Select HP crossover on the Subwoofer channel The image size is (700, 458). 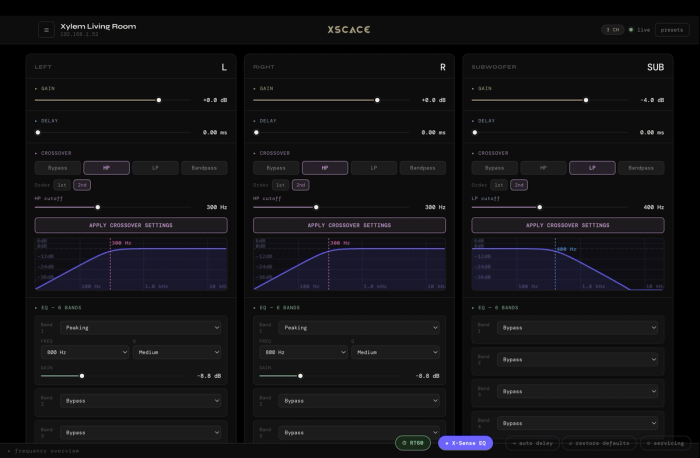pos(543,168)
